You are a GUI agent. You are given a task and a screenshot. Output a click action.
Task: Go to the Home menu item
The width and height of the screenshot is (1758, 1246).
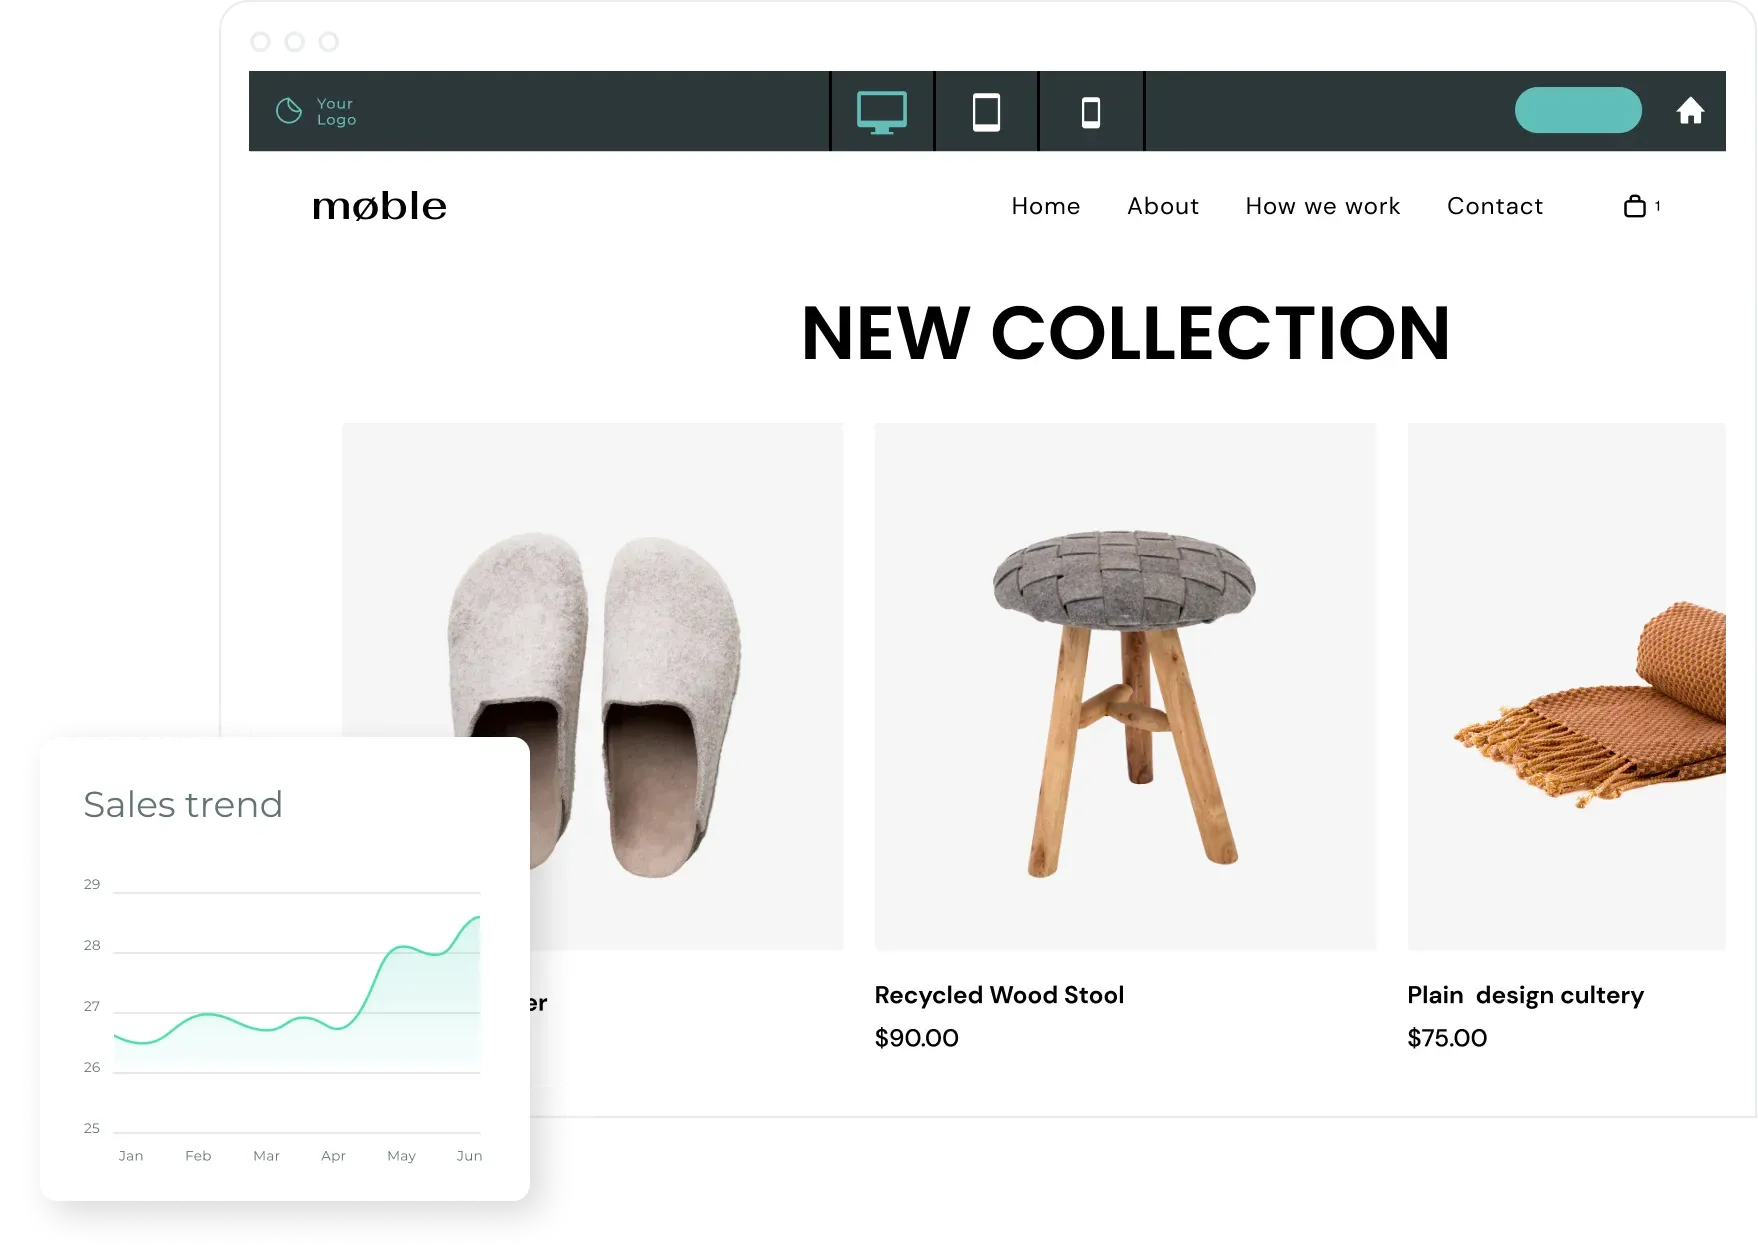pyautogui.click(x=1045, y=206)
